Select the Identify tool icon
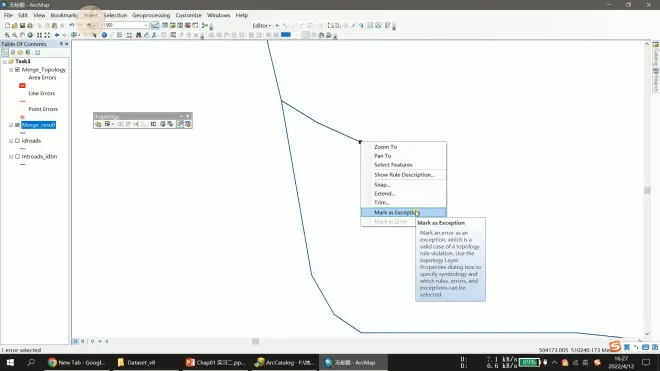 104,35
